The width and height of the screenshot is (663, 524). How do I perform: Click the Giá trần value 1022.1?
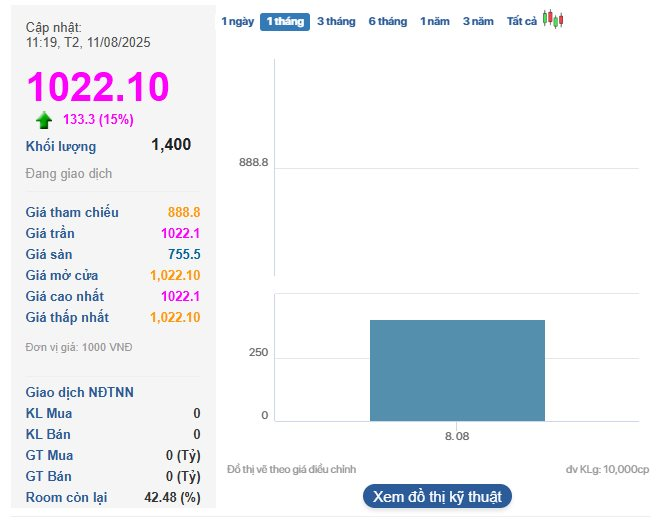[x=181, y=233]
